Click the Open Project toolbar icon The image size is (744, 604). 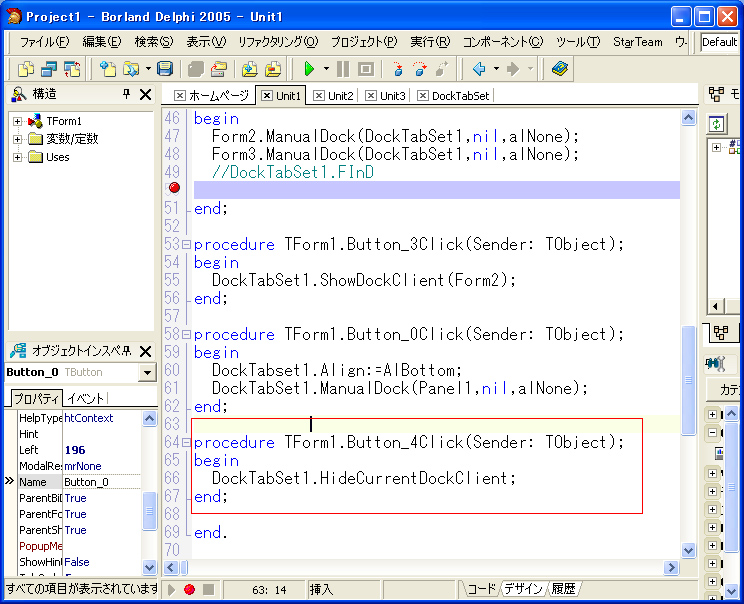pyautogui.click(x=219, y=69)
